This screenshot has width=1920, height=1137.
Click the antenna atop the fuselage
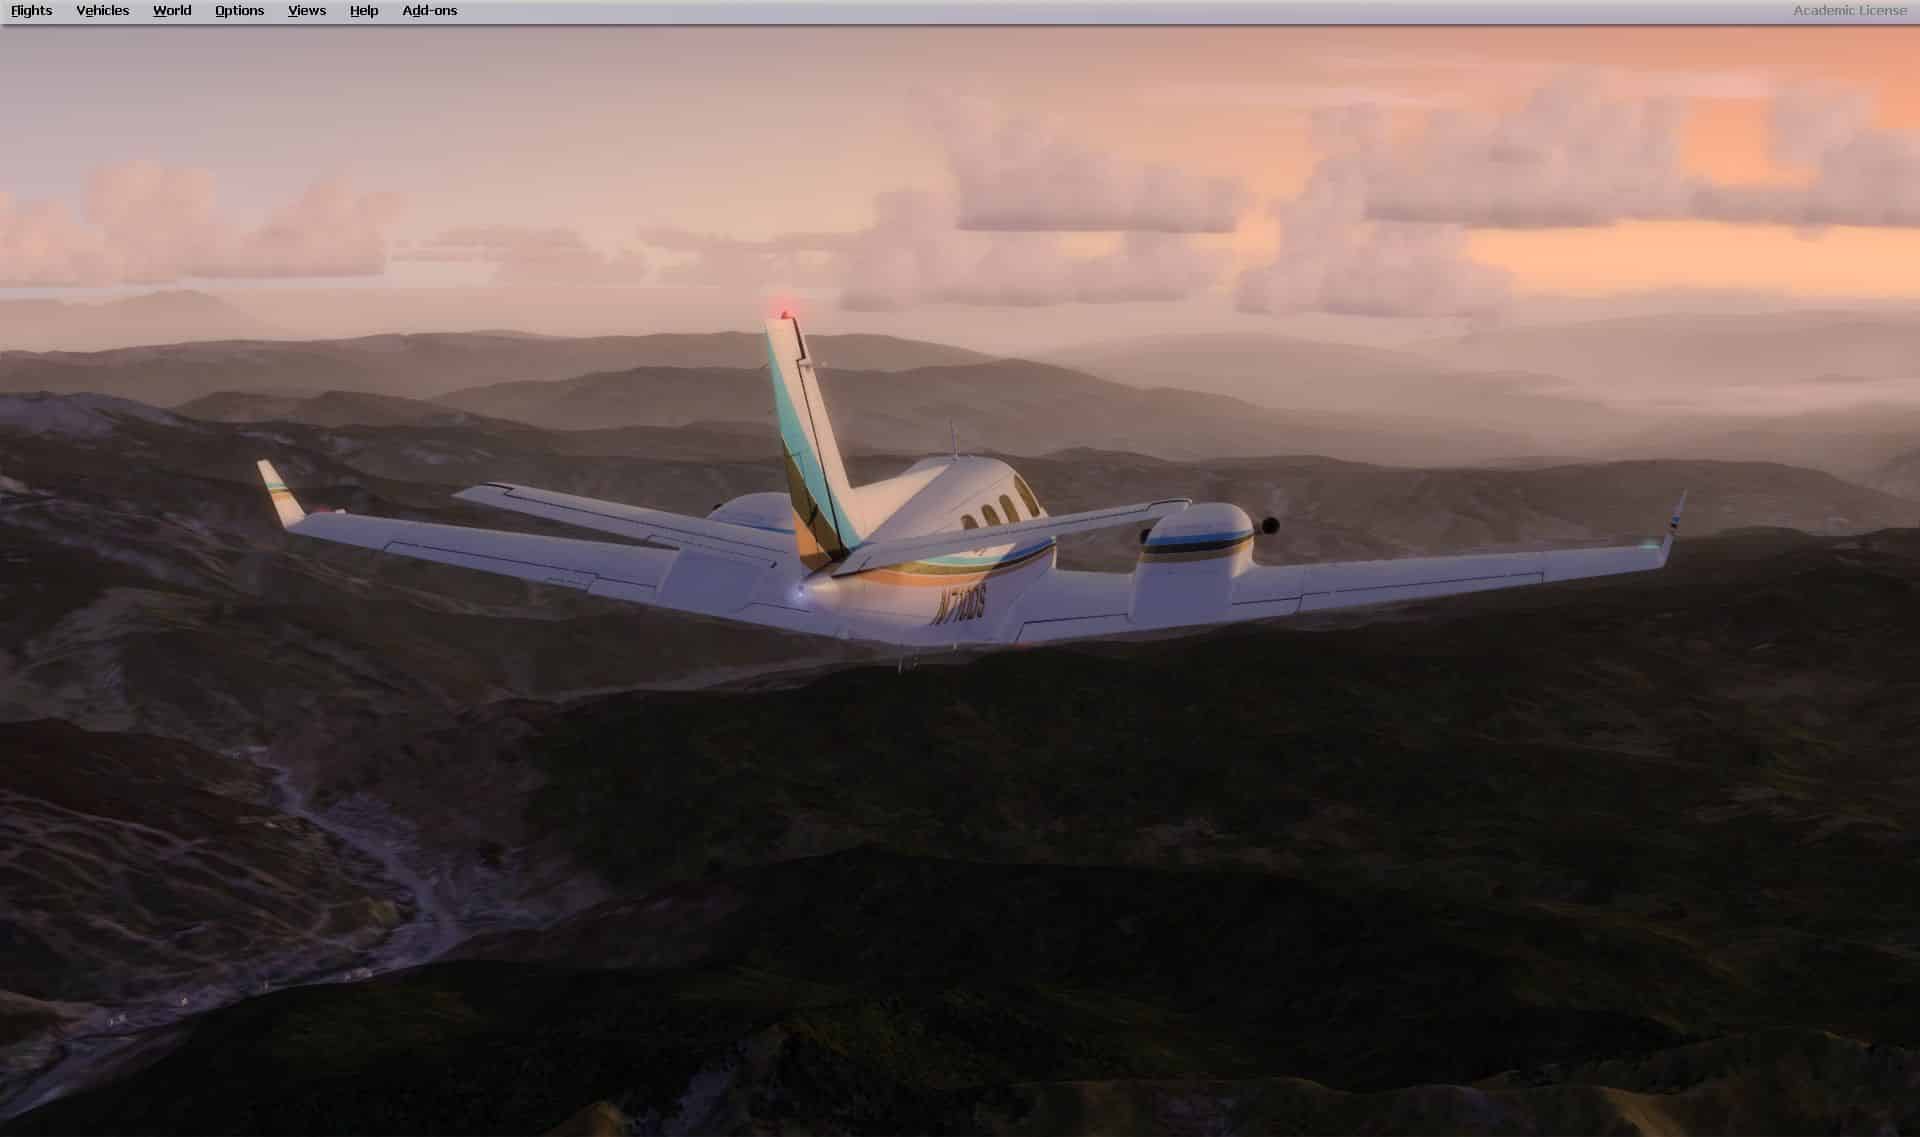pos(954,440)
